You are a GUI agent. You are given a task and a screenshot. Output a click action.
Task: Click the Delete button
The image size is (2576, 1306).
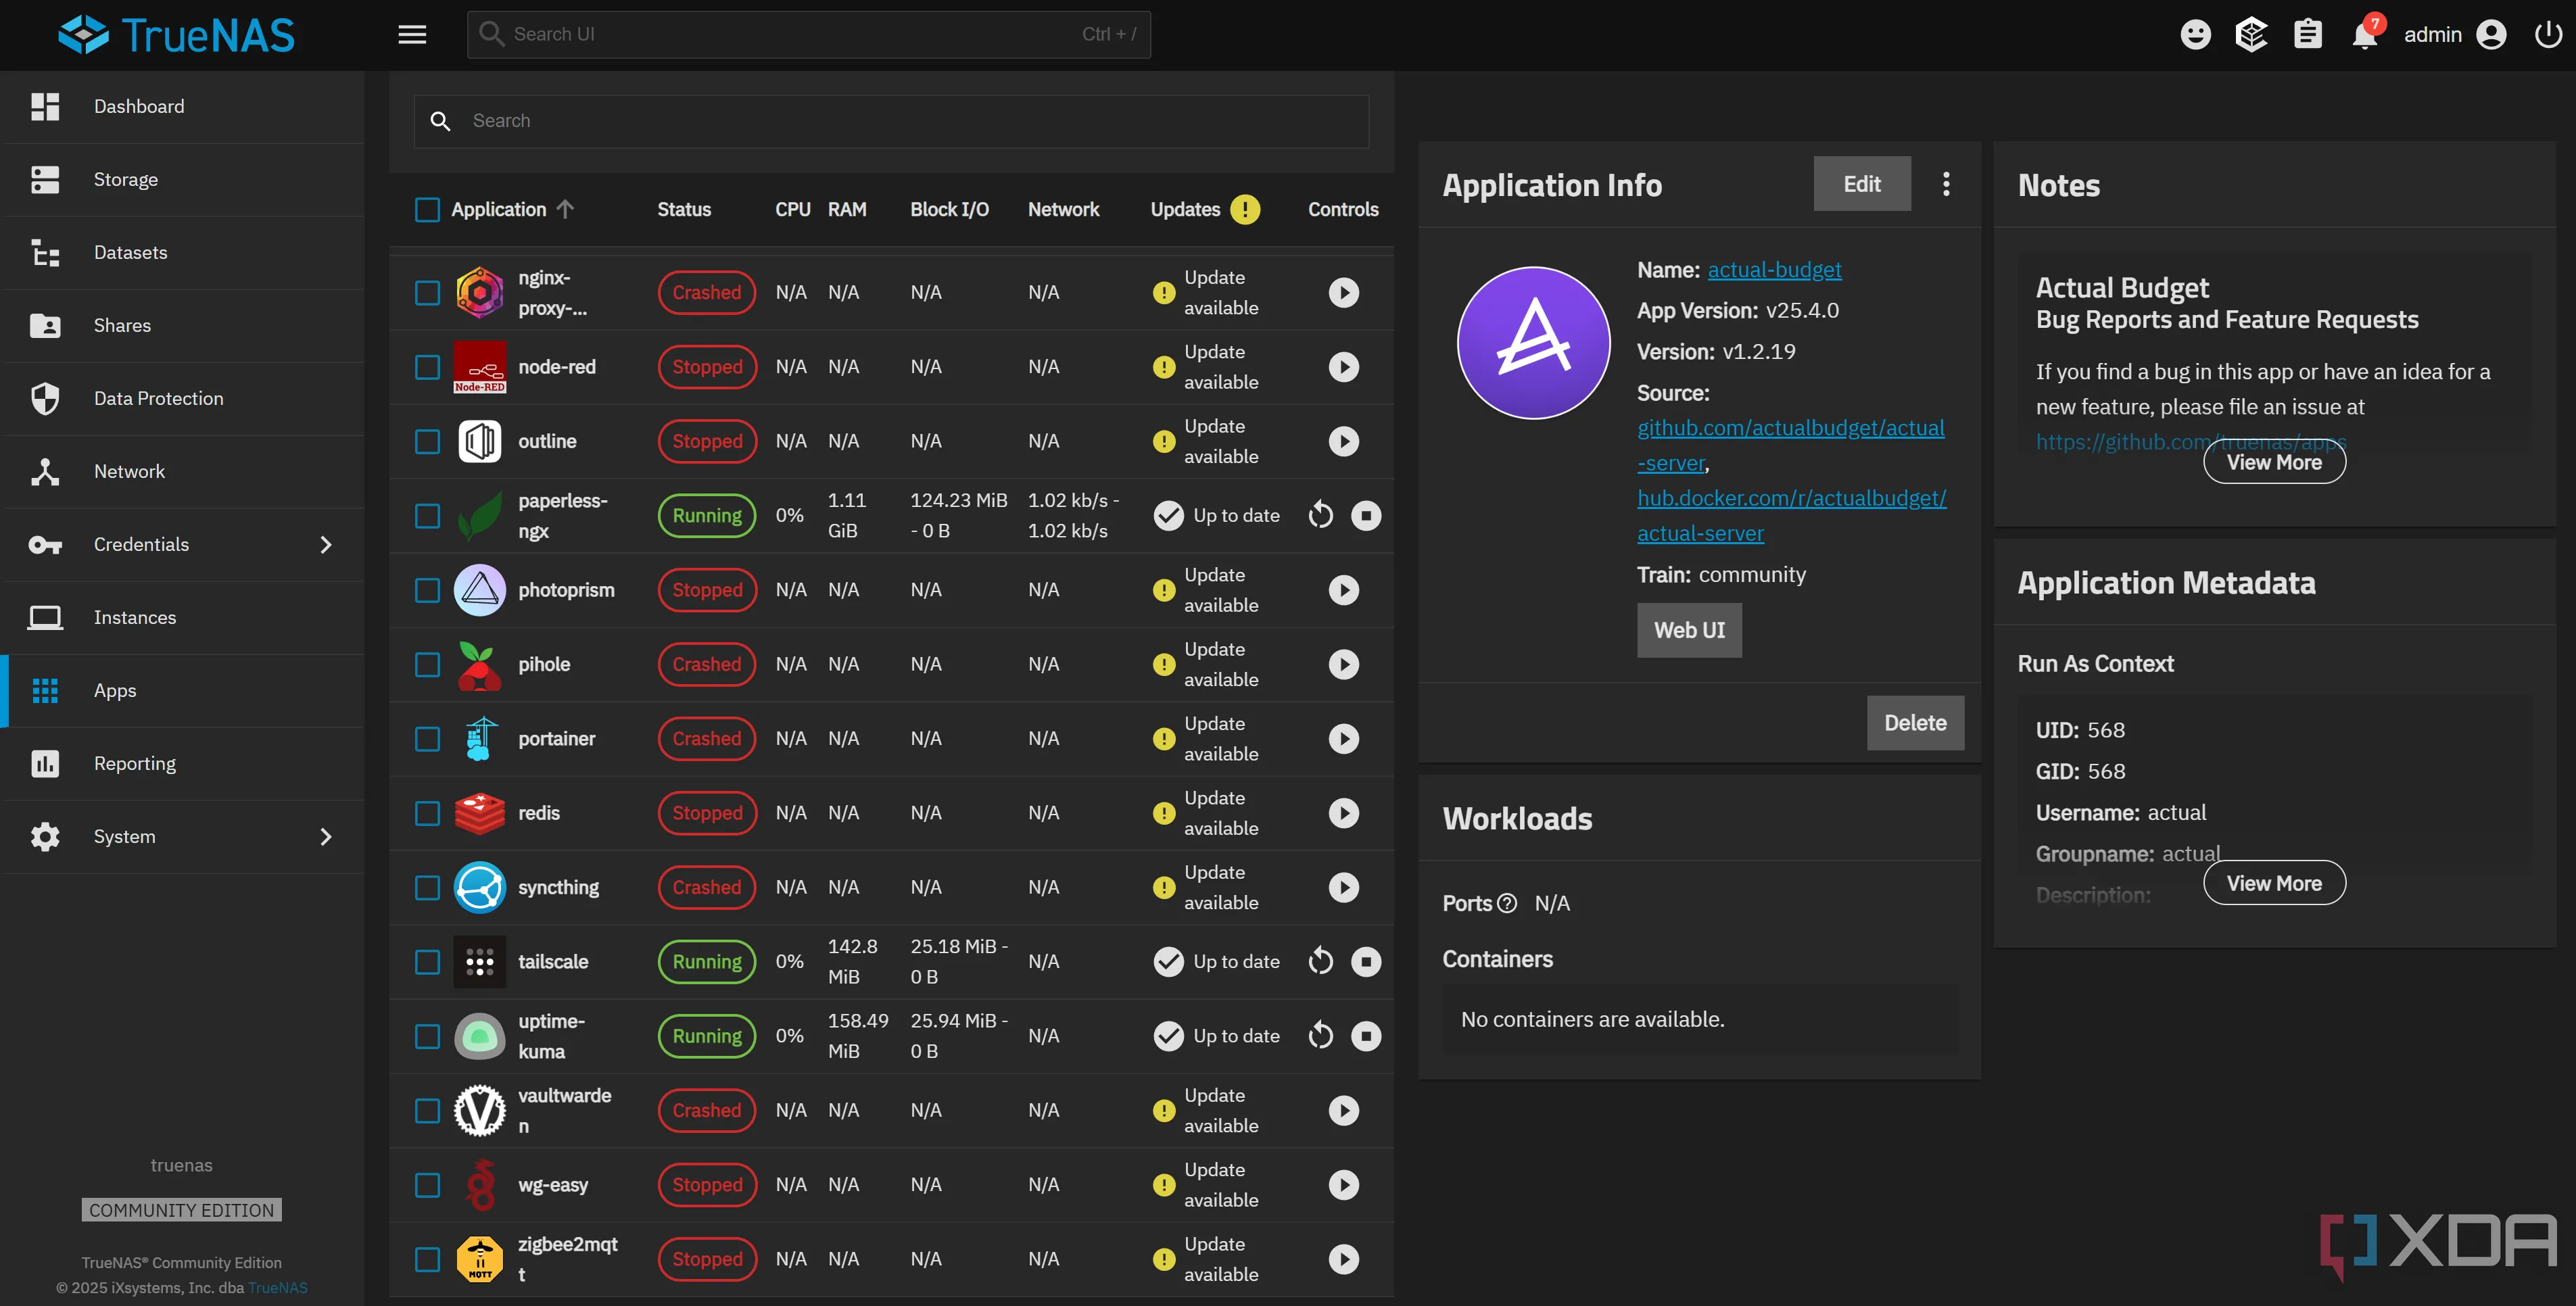click(1915, 723)
